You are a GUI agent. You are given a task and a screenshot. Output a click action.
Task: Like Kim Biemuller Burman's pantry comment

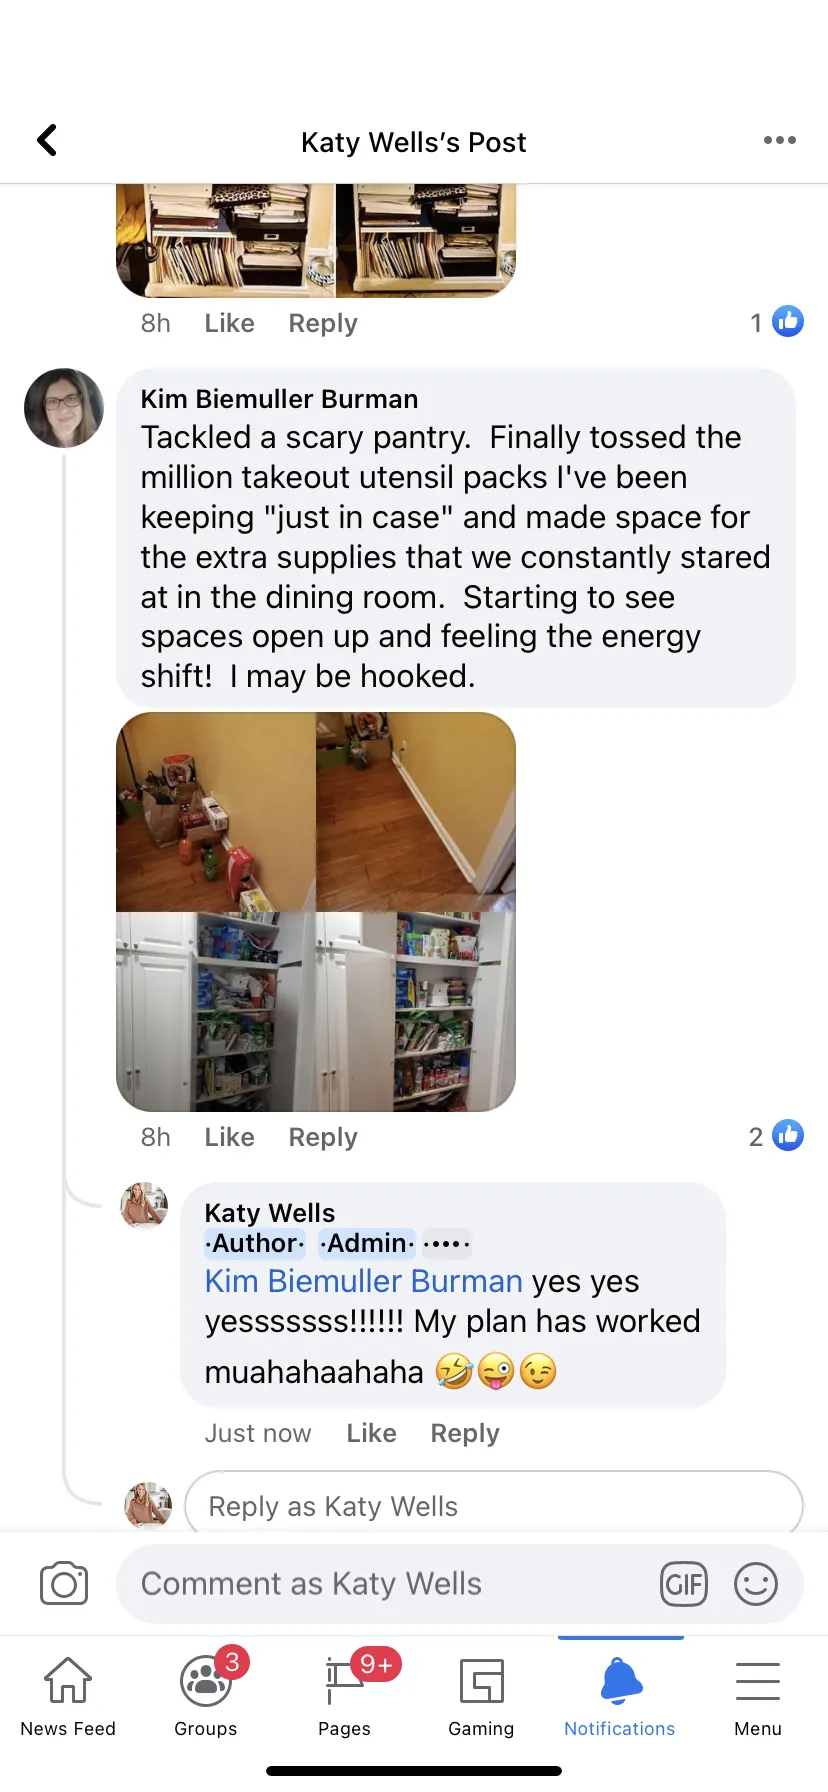[230, 1137]
